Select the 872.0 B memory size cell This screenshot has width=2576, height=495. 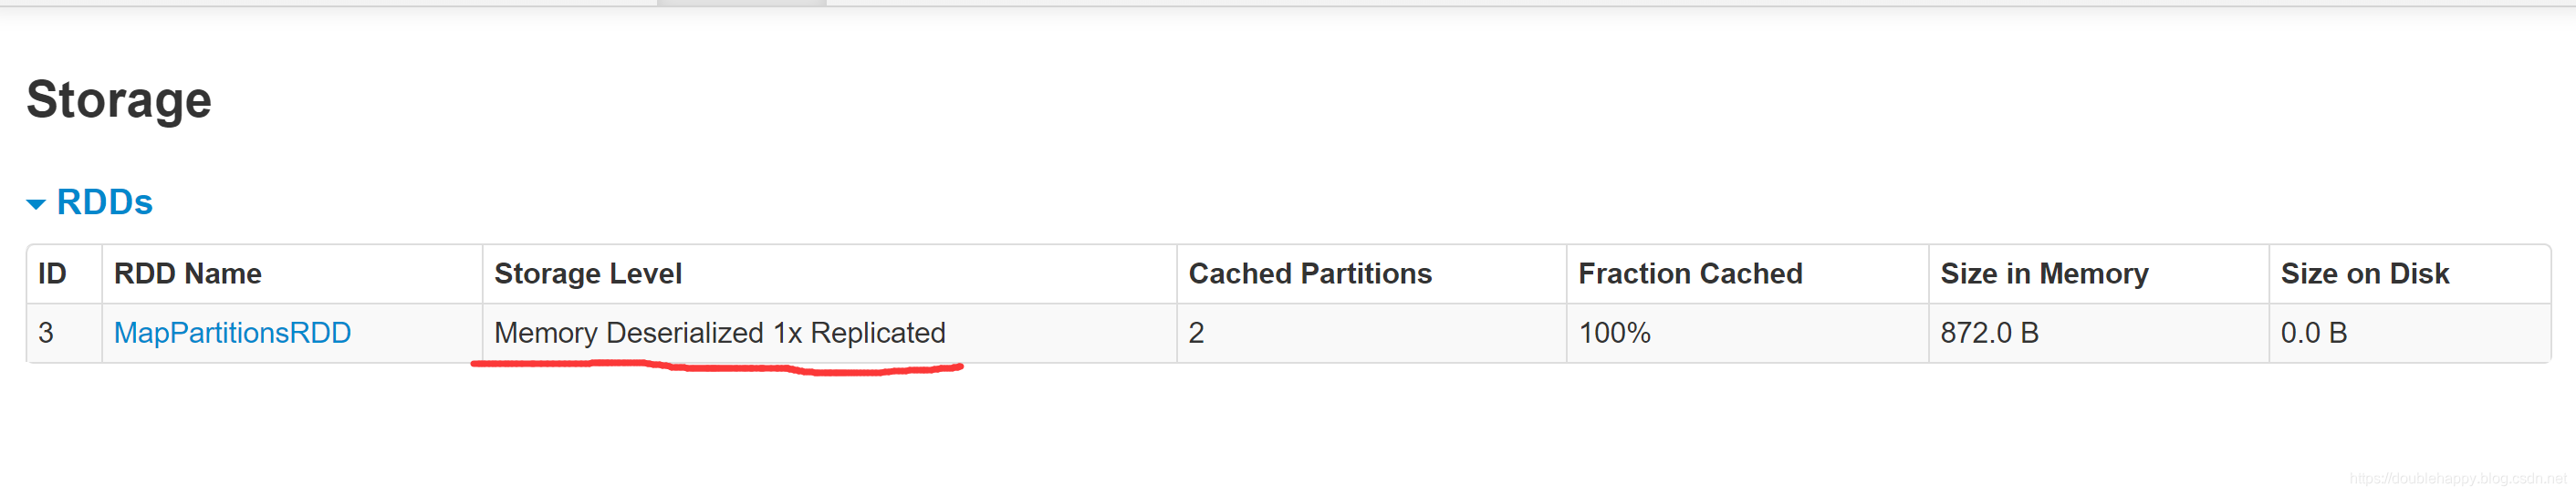point(2098,333)
